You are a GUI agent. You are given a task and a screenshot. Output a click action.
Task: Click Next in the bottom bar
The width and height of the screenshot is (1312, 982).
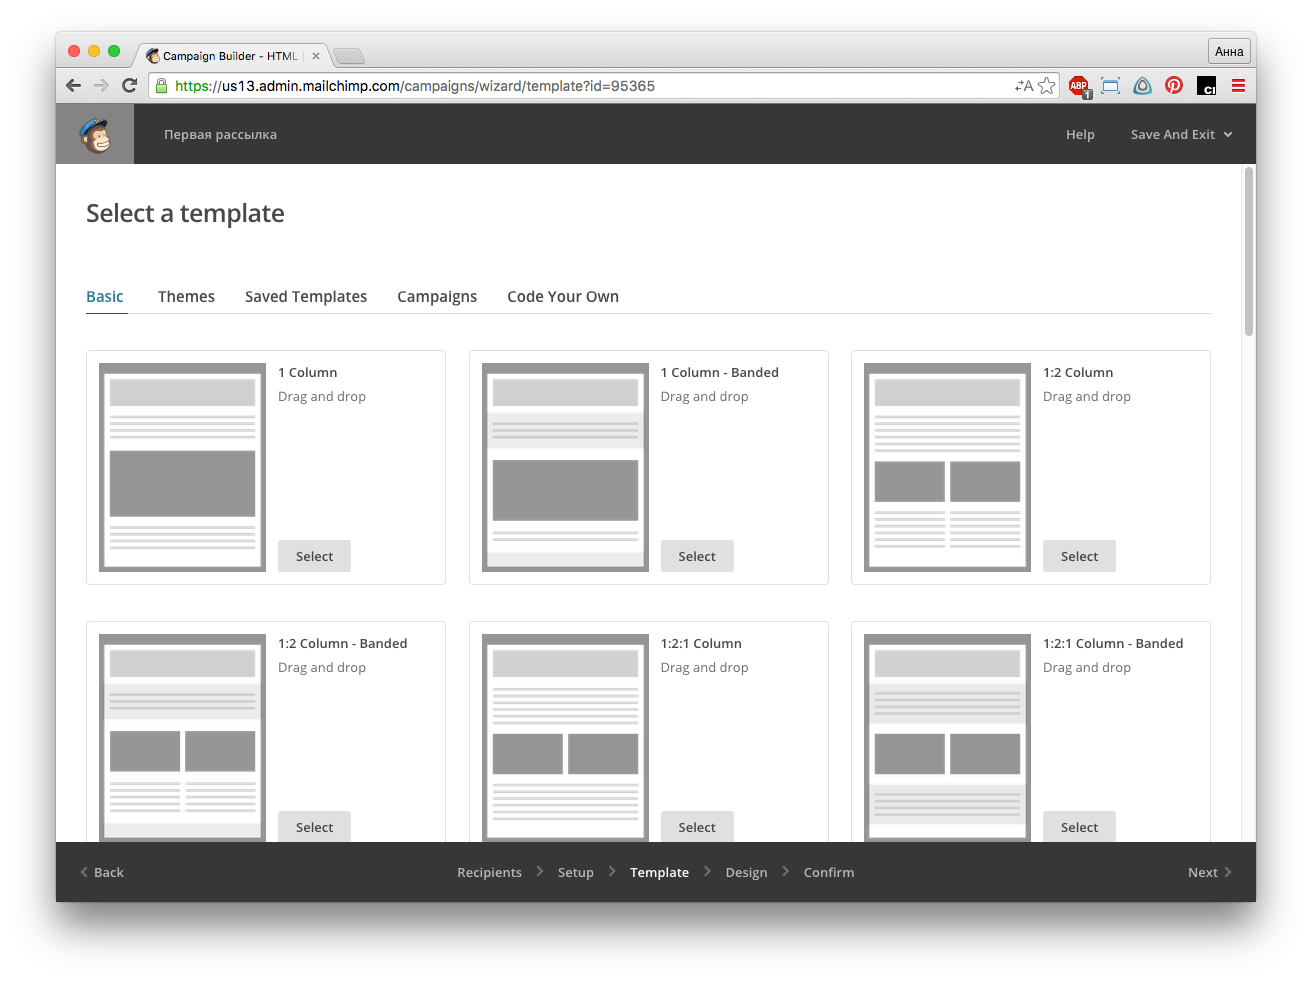click(x=1208, y=873)
